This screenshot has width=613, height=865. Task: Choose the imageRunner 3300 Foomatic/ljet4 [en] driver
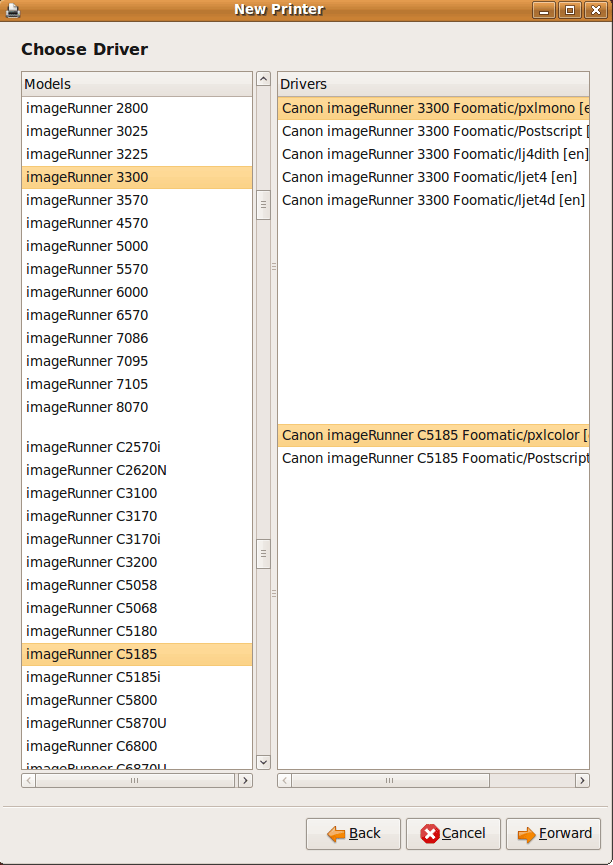pos(433,177)
